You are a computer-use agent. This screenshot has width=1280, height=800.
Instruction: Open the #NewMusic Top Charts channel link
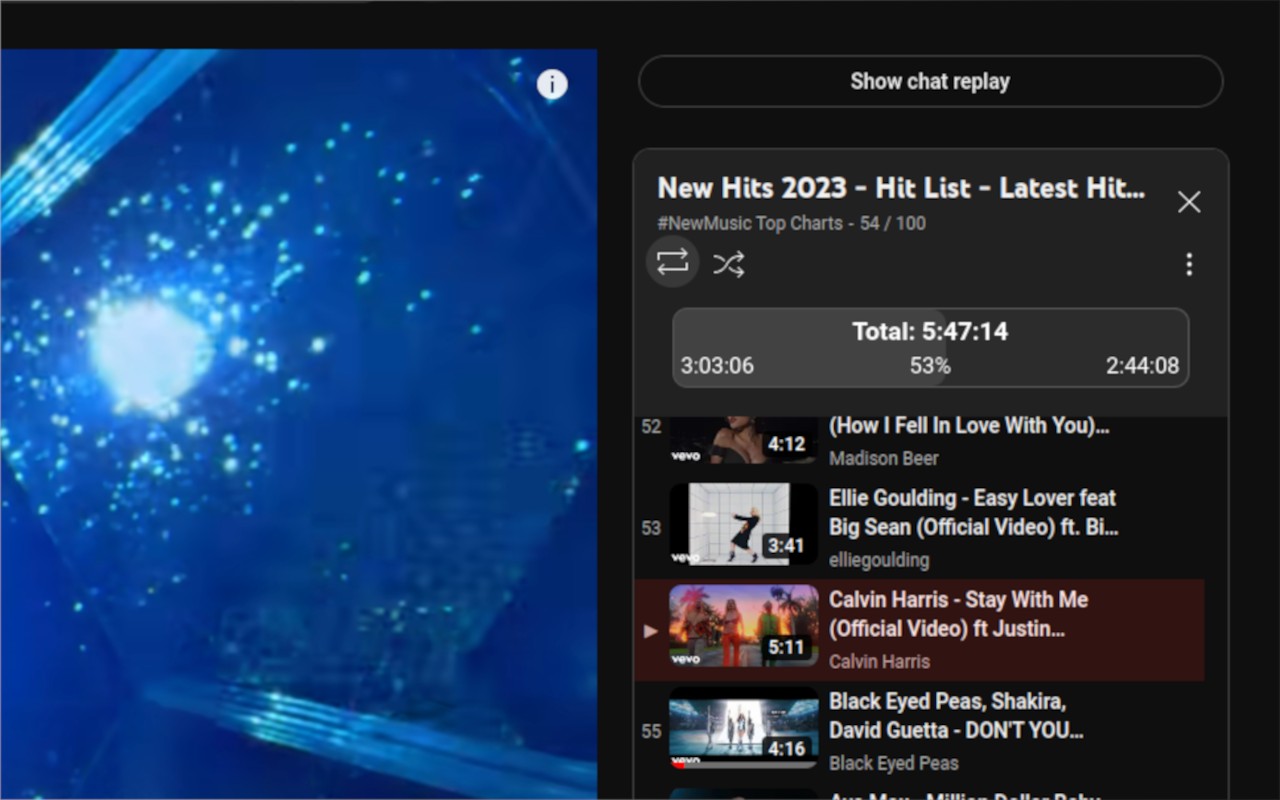pos(750,224)
